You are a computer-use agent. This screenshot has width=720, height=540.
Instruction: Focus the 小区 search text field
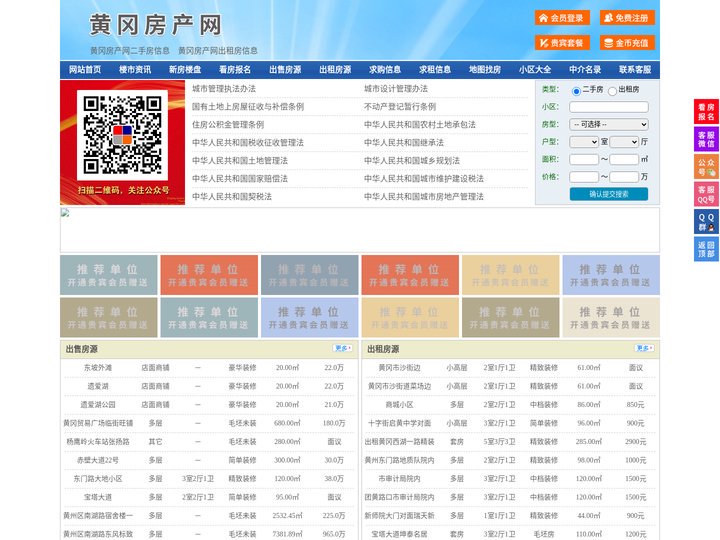click(609, 107)
